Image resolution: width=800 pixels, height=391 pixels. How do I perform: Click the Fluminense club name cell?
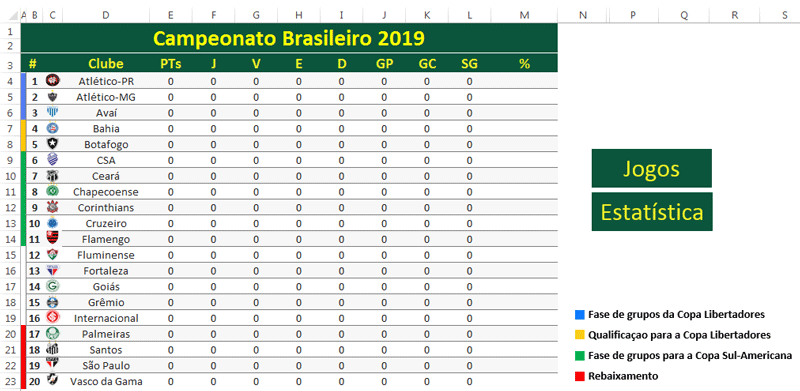106,255
